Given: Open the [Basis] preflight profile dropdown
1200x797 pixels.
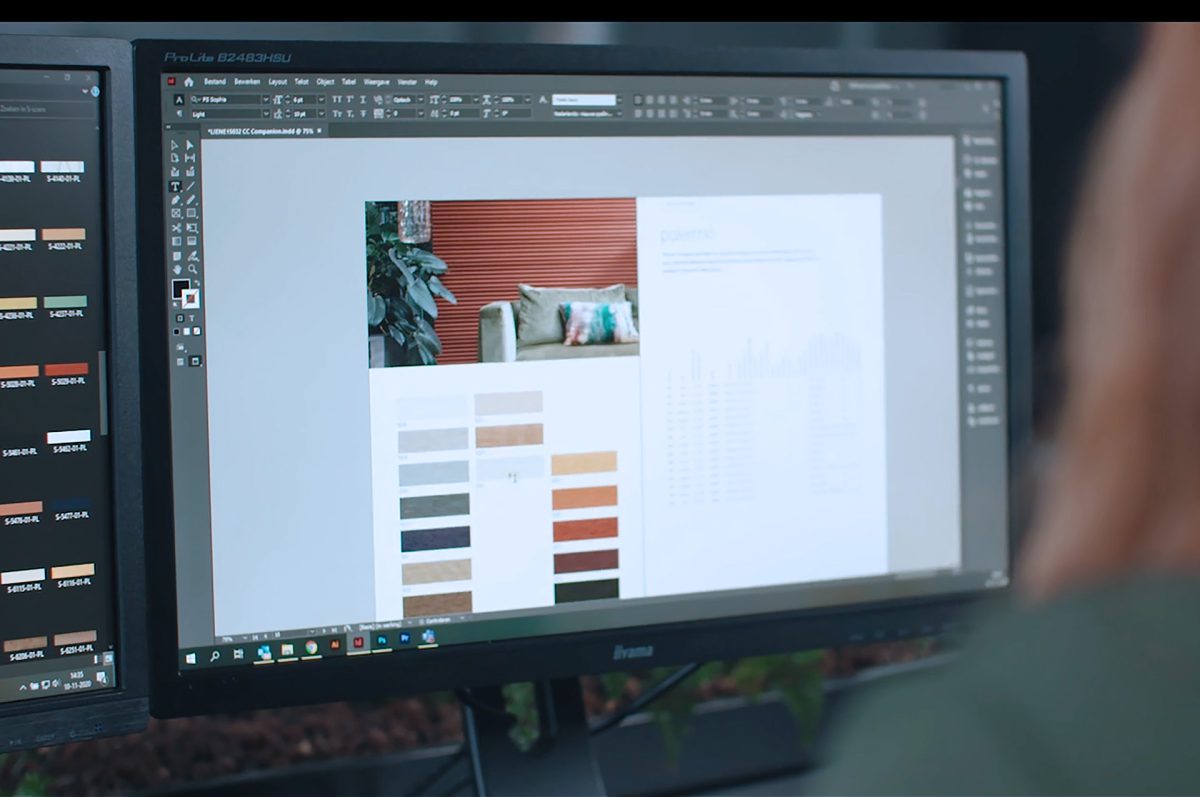Looking at the screenshot, I should 409,622.
